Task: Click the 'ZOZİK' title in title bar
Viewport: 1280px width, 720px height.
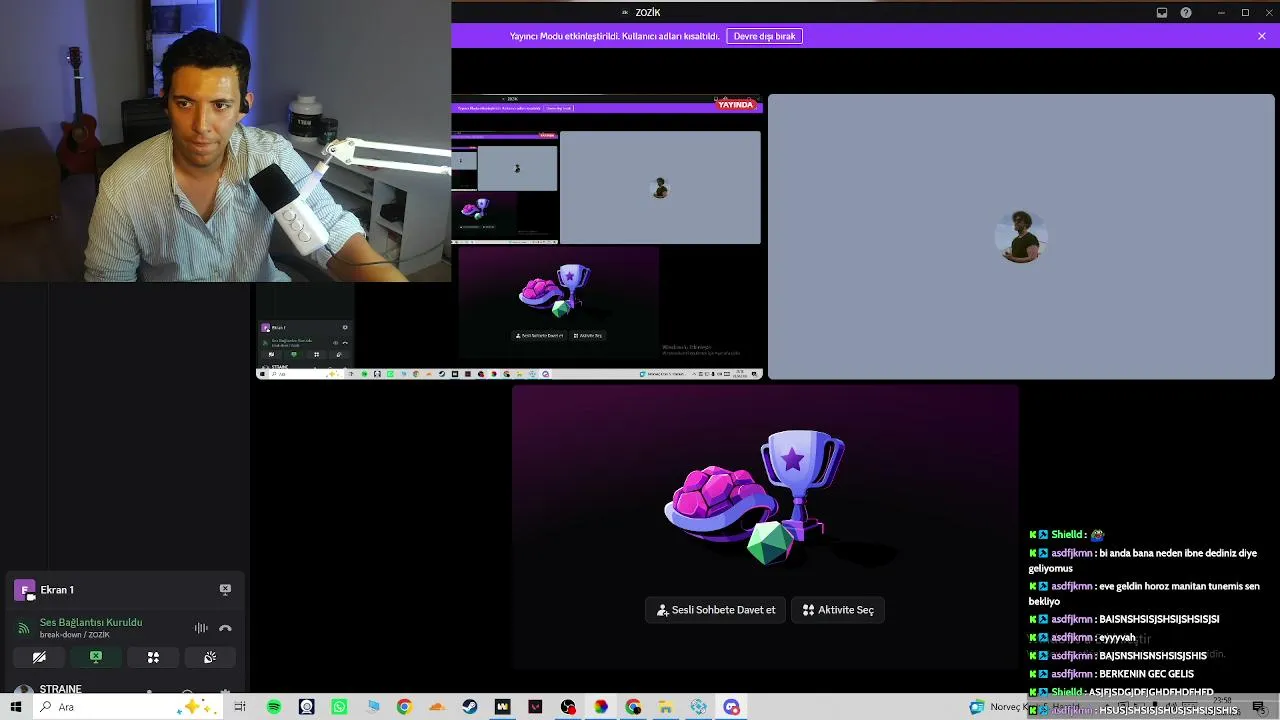Action: pyautogui.click(x=648, y=13)
